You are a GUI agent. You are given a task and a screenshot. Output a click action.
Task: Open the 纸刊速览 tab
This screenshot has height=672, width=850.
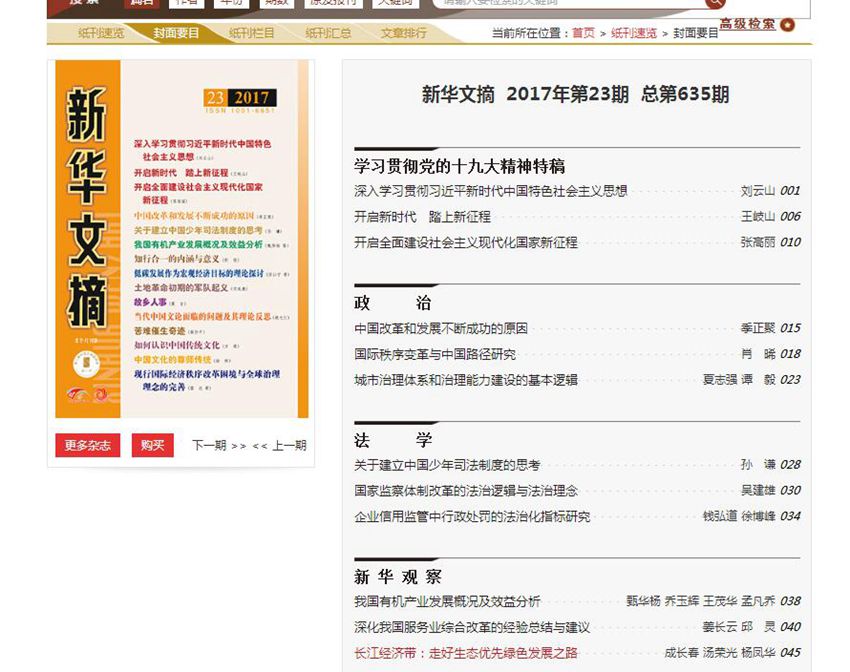click(101, 33)
